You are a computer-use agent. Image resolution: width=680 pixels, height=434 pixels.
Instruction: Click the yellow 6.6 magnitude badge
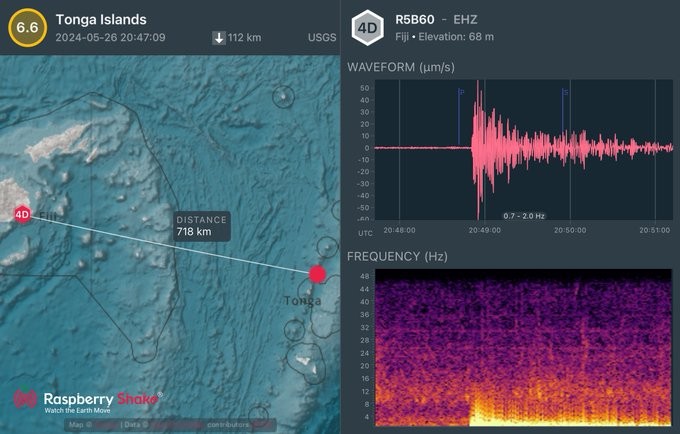(x=23, y=26)
